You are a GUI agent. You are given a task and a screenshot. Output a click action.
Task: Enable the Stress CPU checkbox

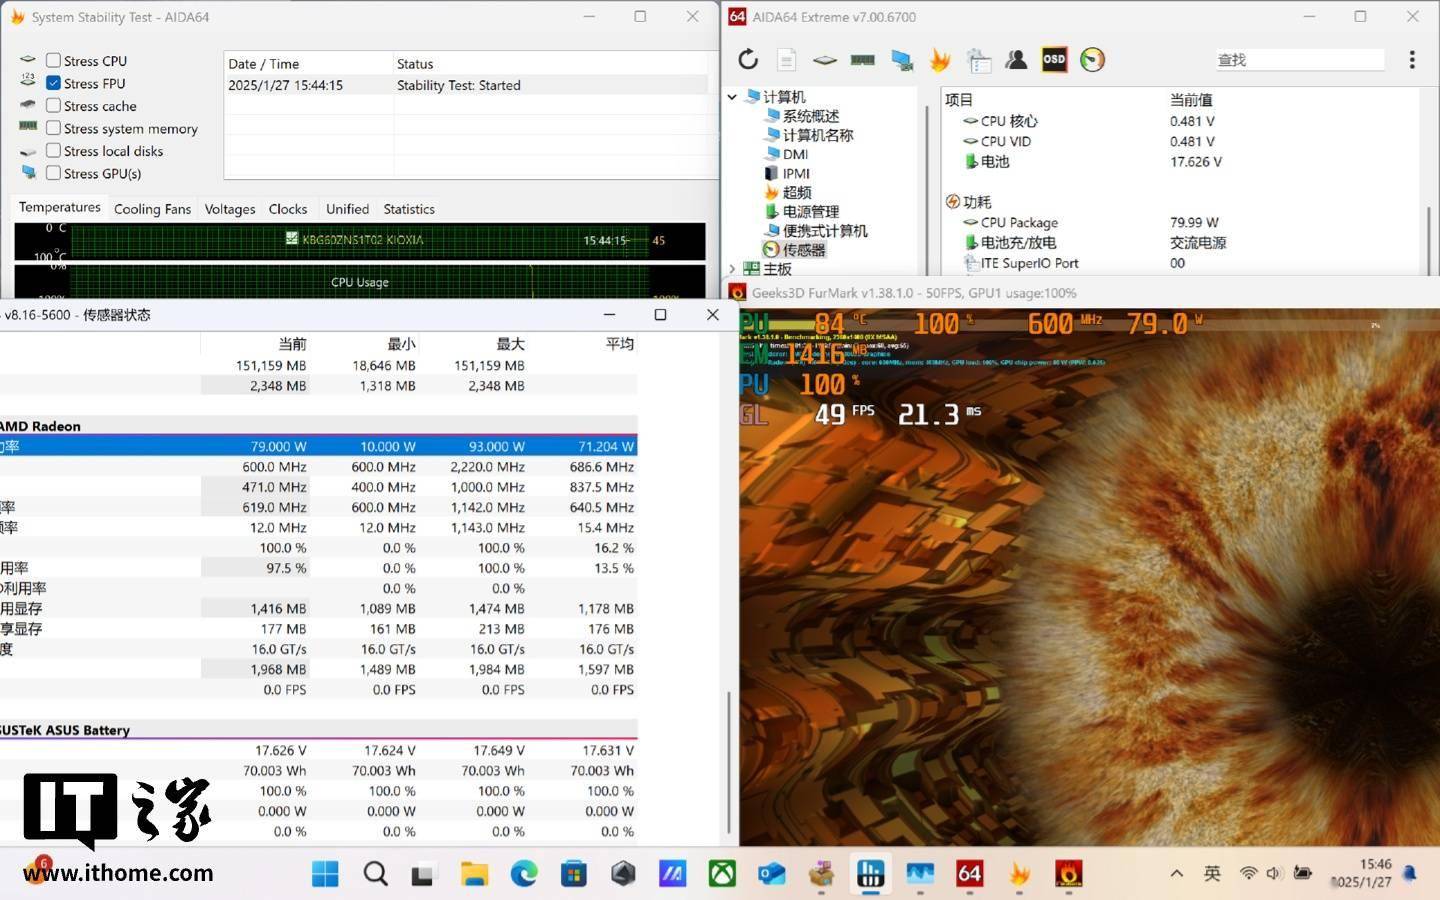pyautogui.click(x=54, y=61)
